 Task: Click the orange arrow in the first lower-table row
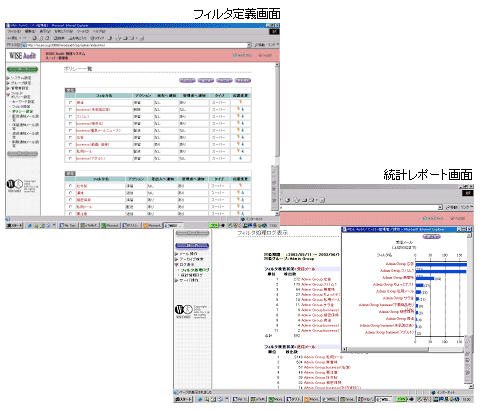pos(240,185)
